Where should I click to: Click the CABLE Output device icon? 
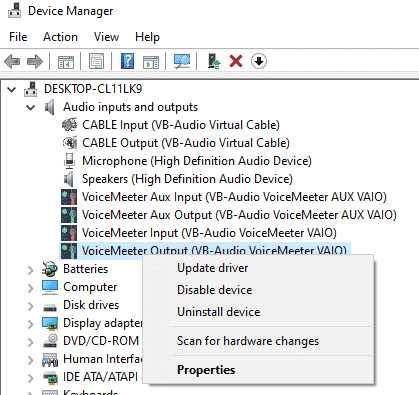point(70,143)
